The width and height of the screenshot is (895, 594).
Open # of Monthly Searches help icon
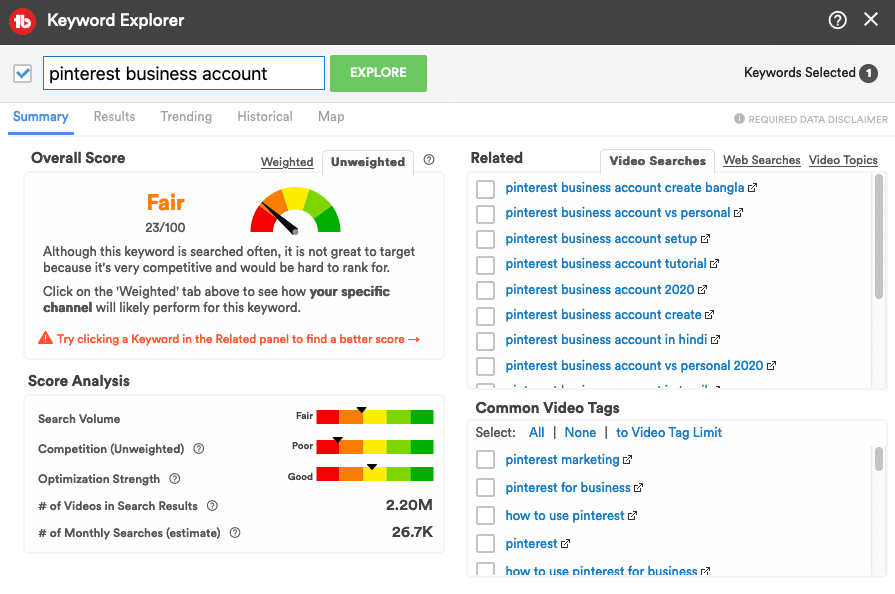click(235, 532)
